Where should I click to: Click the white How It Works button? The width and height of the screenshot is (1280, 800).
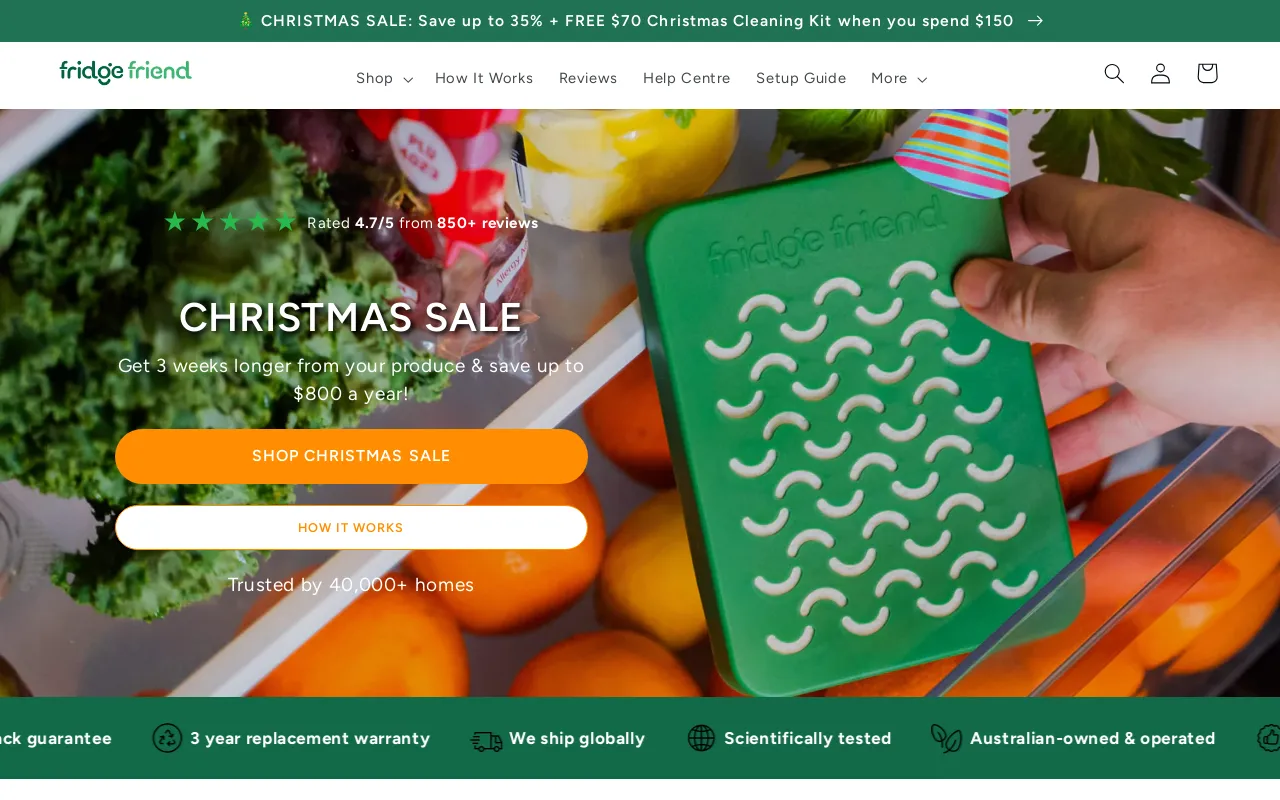pos(351,527)
